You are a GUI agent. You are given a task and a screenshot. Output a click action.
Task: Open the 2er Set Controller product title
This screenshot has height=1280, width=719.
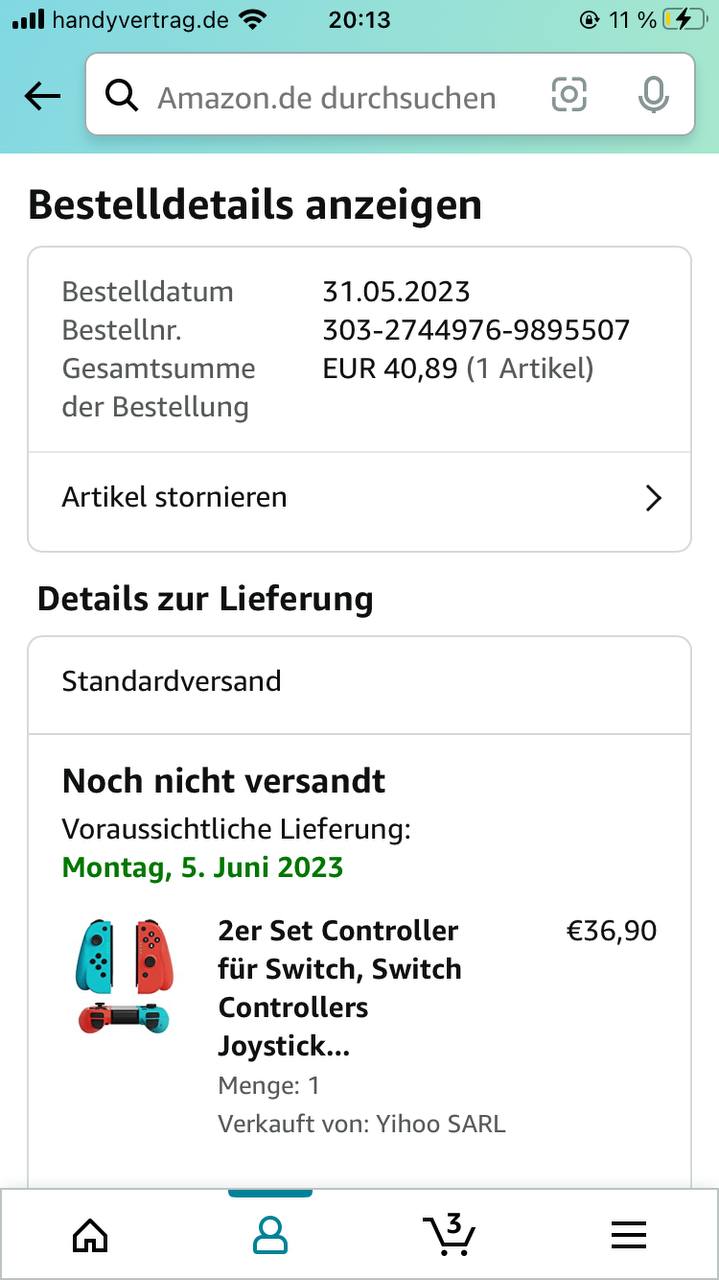(x=340, y=988)
